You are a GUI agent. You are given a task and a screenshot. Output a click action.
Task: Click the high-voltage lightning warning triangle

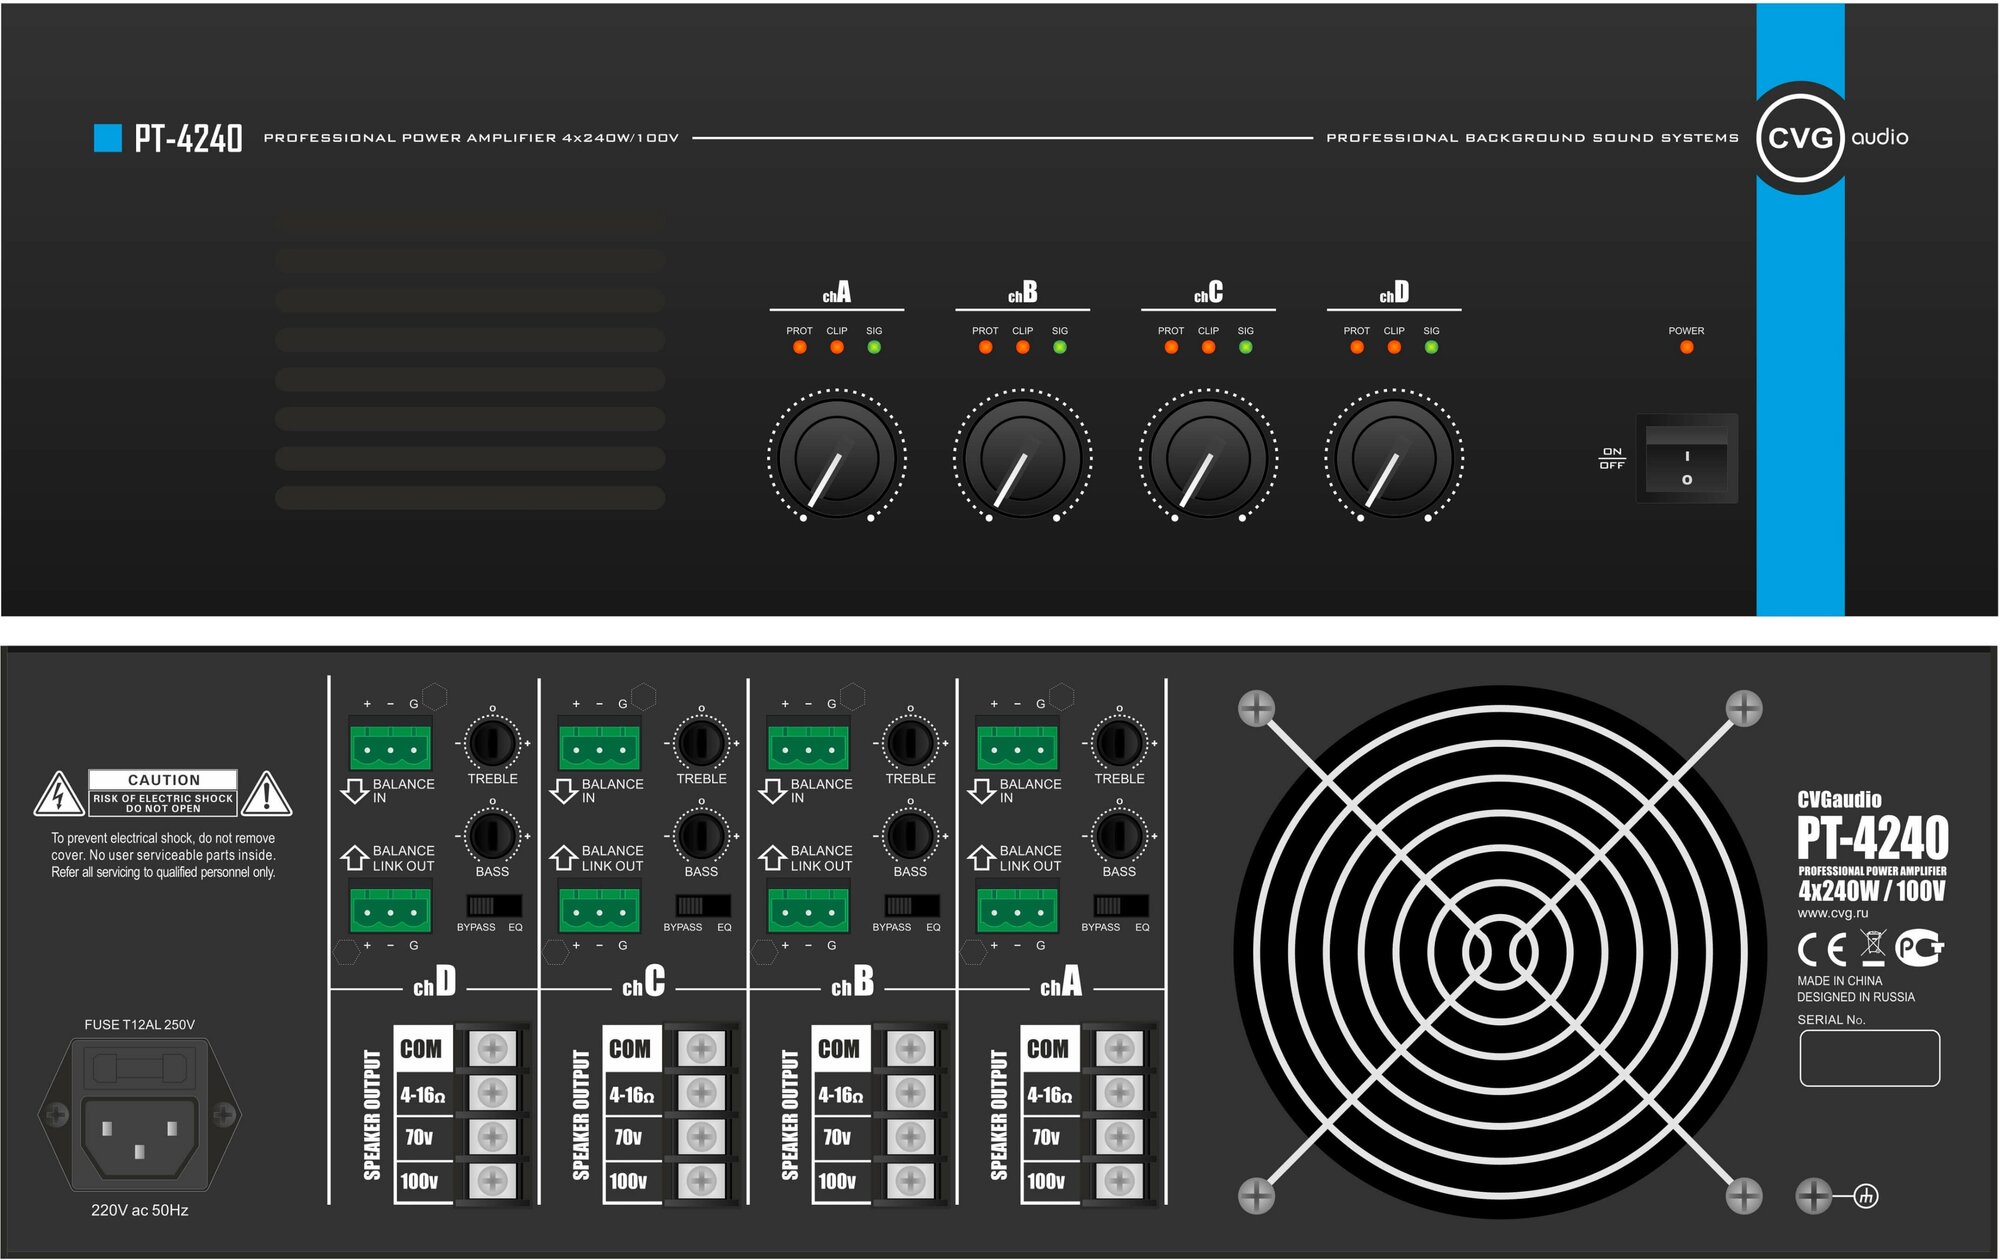point(59,795)
